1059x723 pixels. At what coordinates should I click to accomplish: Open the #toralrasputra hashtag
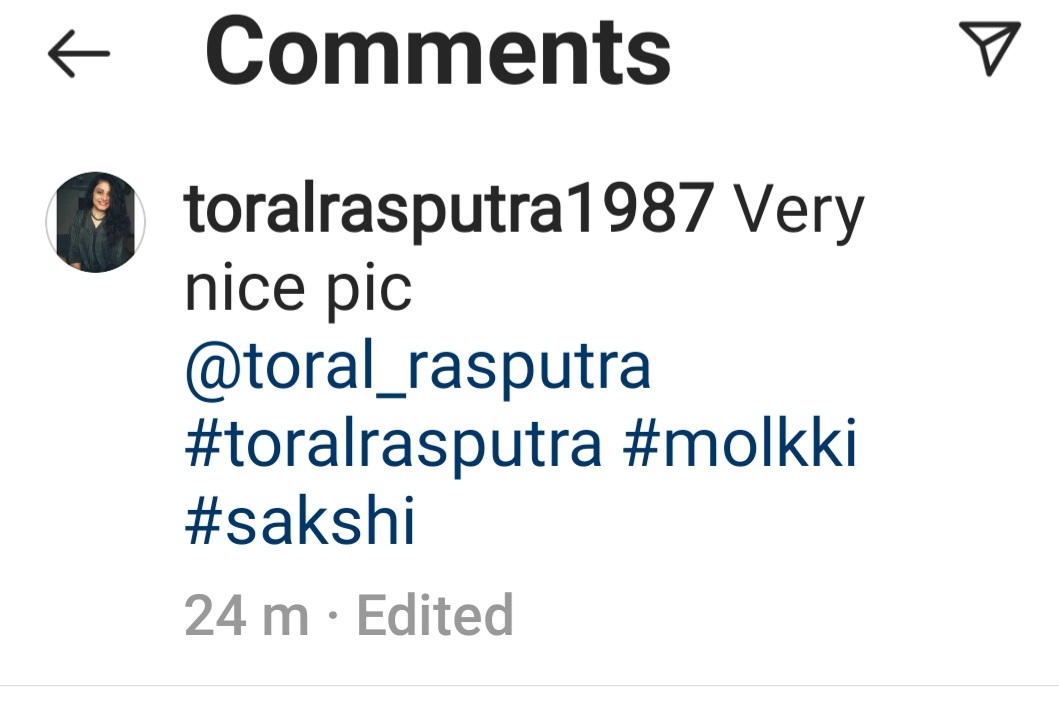coord(393,445)
